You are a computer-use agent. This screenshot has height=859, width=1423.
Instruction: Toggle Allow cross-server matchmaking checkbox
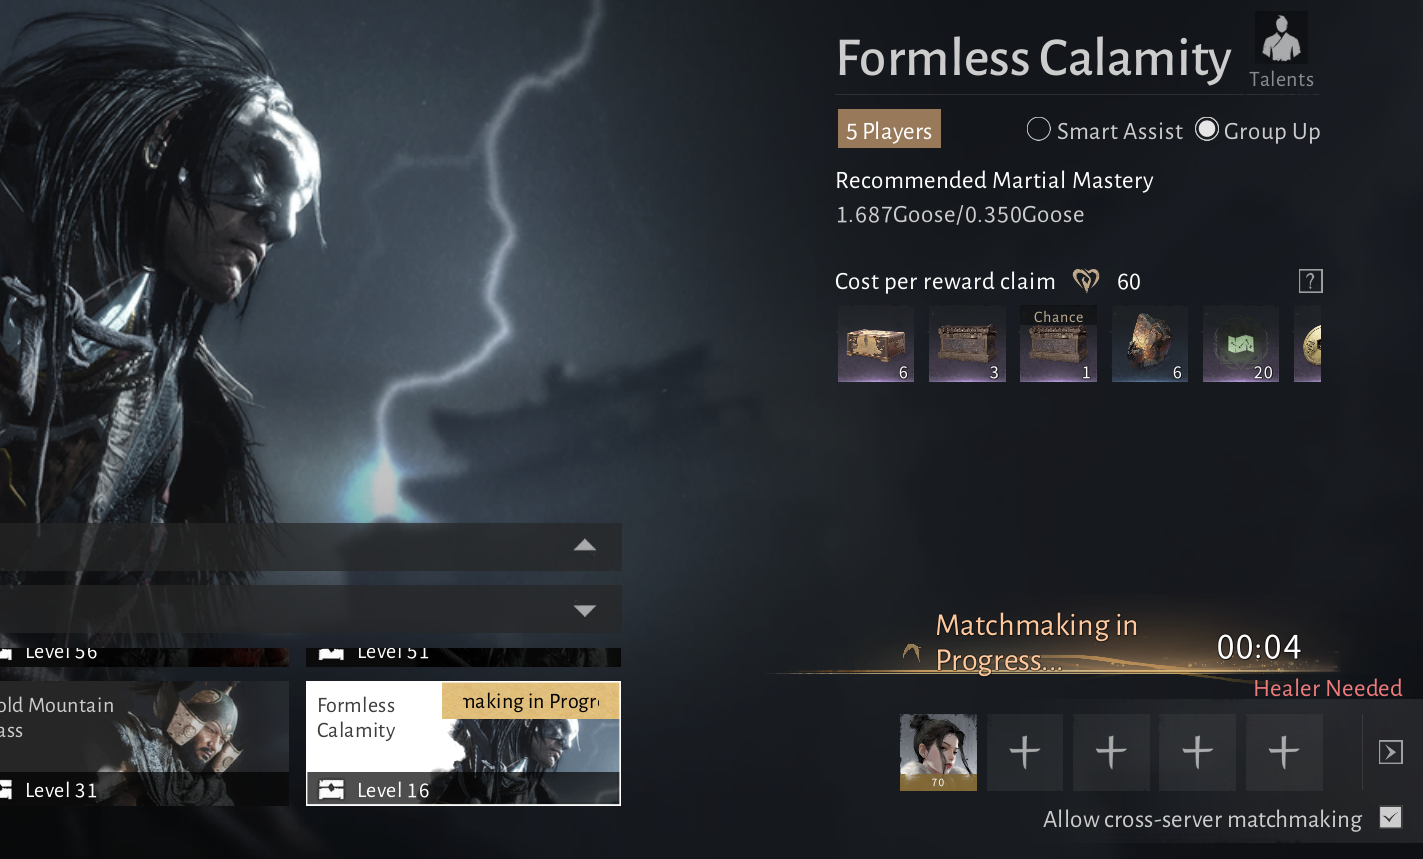(1390, 818)
